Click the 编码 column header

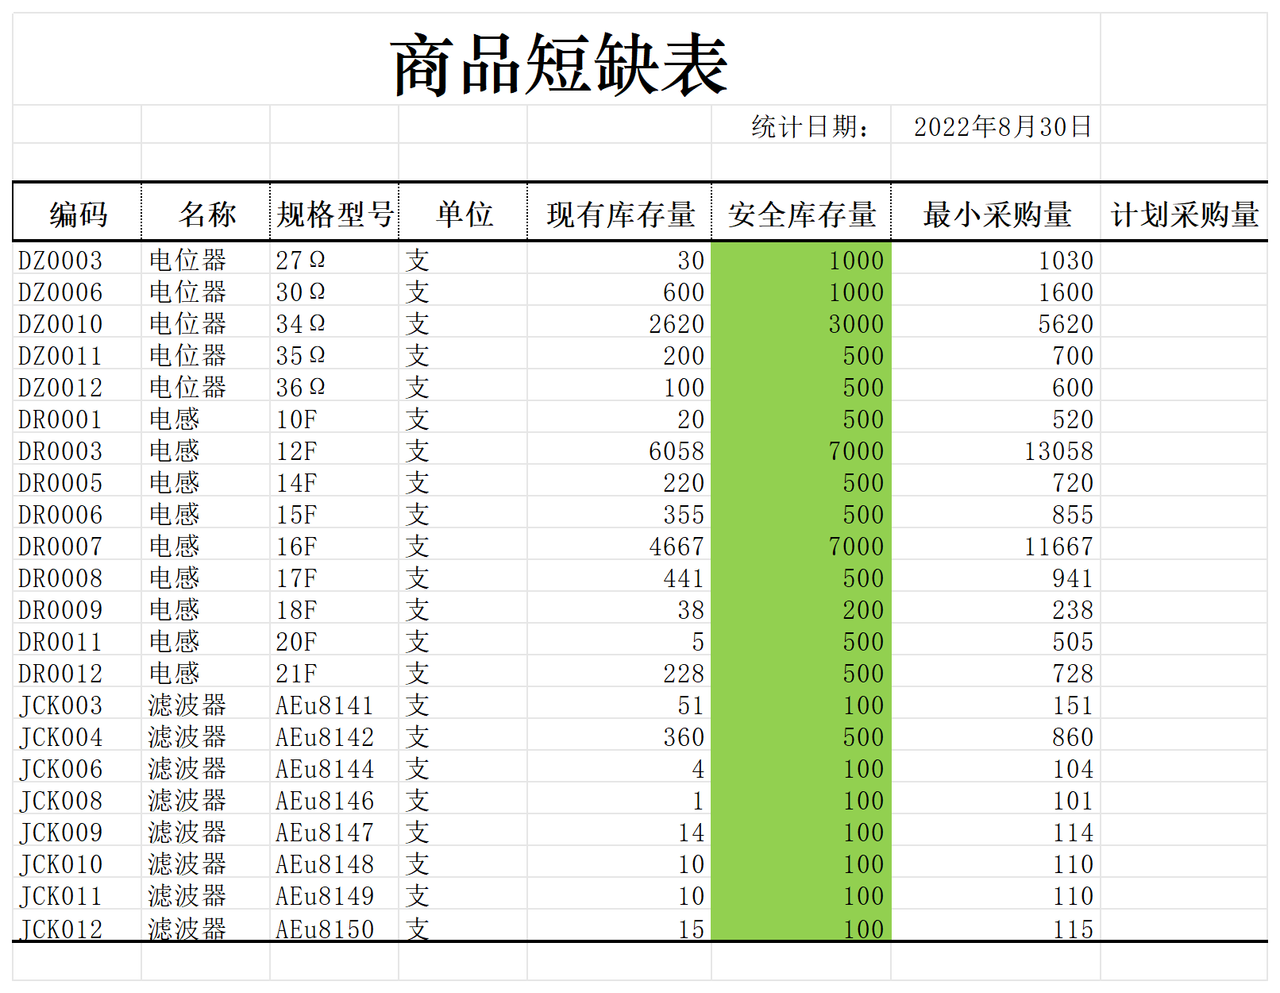tap(77, 213)
